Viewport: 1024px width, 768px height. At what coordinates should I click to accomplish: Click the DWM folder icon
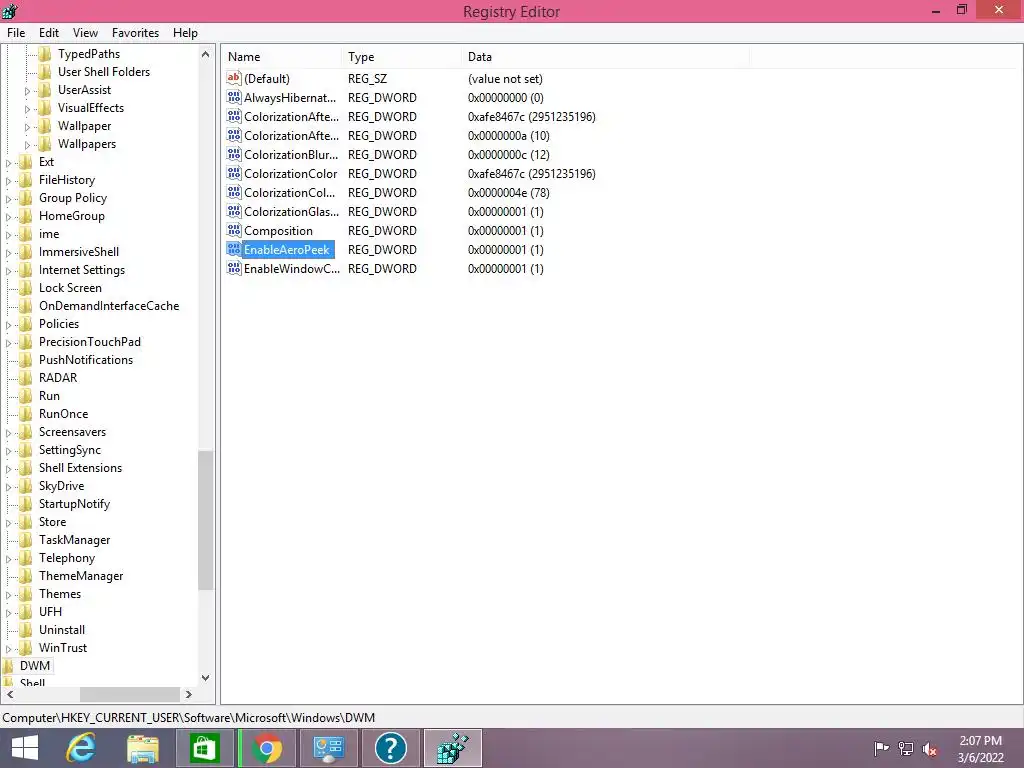click(x=8, y=666)
